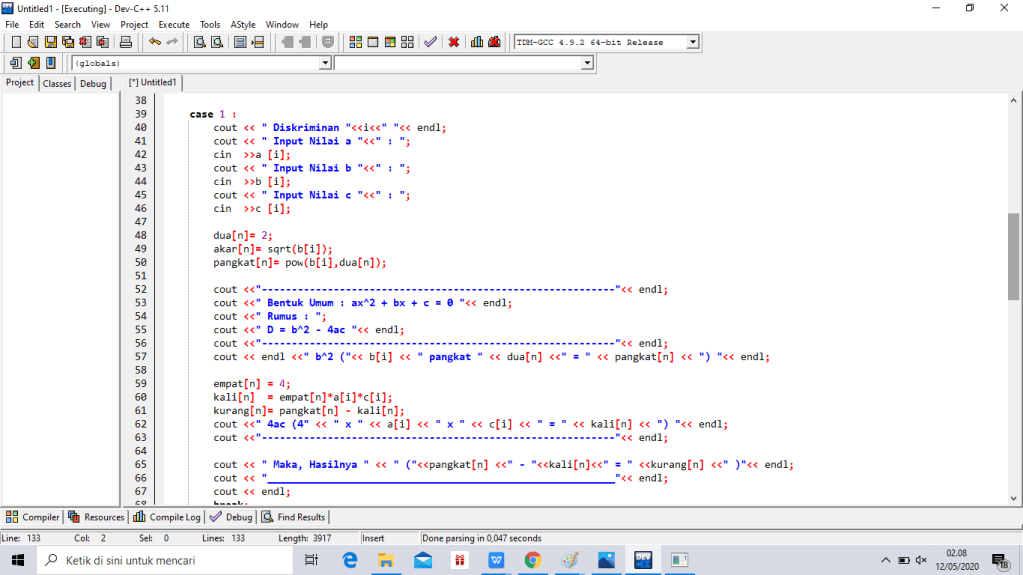Image resolution: width=1023 pixels, height=575 pixels.
Task: Open the Compile Log bottom tab
Action: (168, 517)
